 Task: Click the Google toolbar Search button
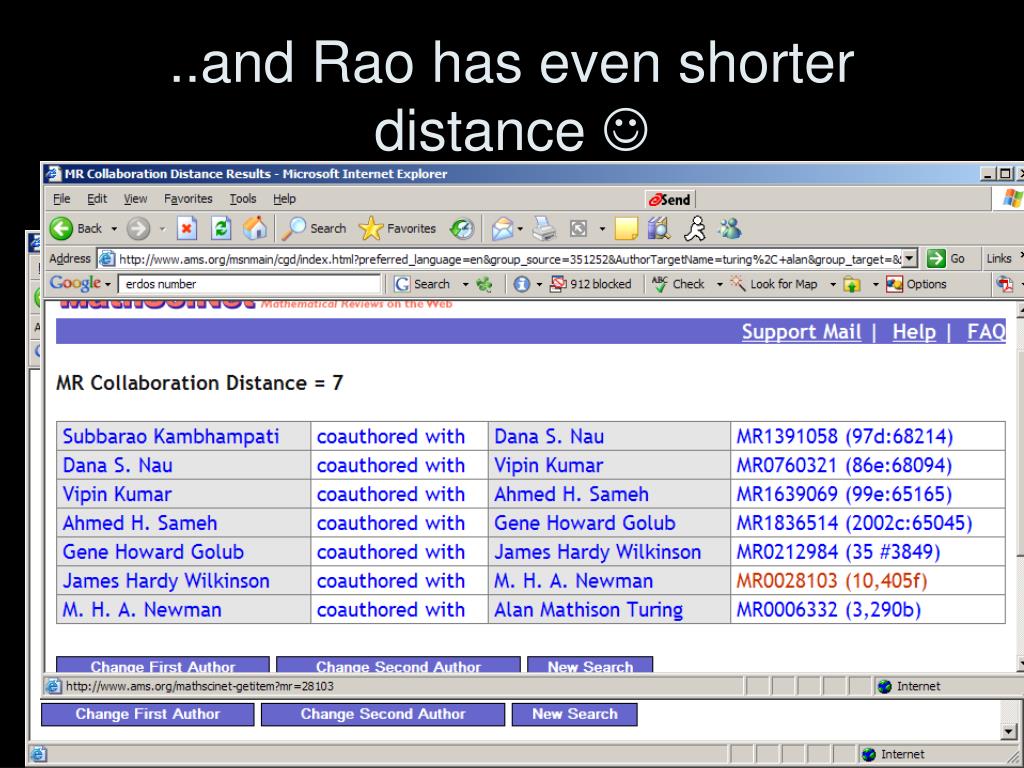(x=423, y=284)
